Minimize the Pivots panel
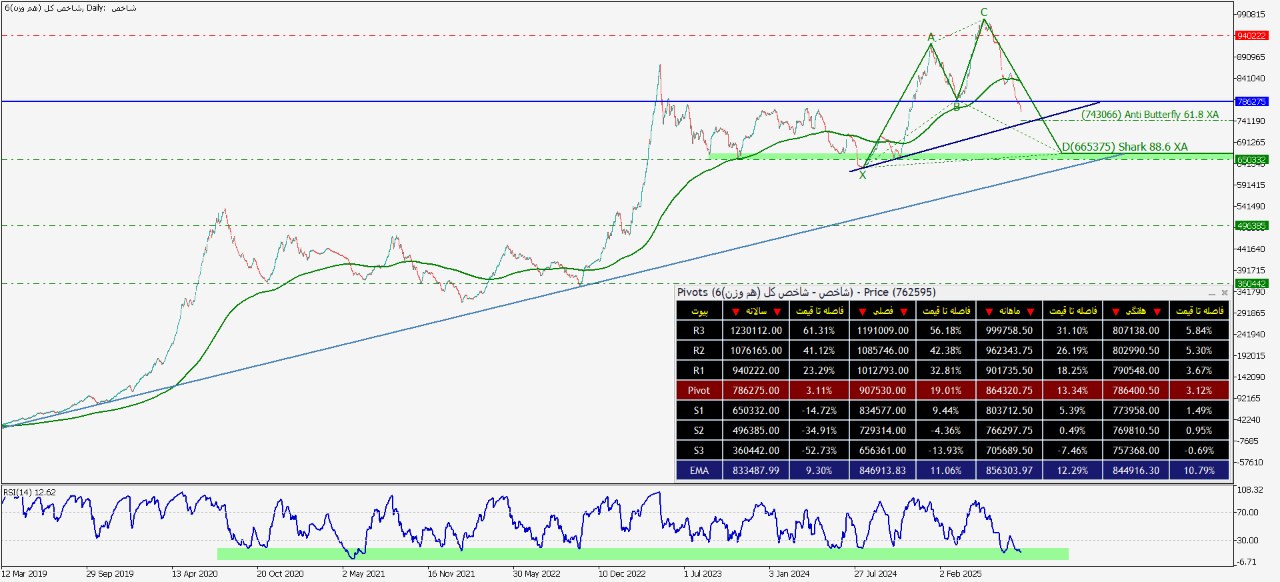The width and height of the screenshot is (1280, 582). (x=1211, y=293)
